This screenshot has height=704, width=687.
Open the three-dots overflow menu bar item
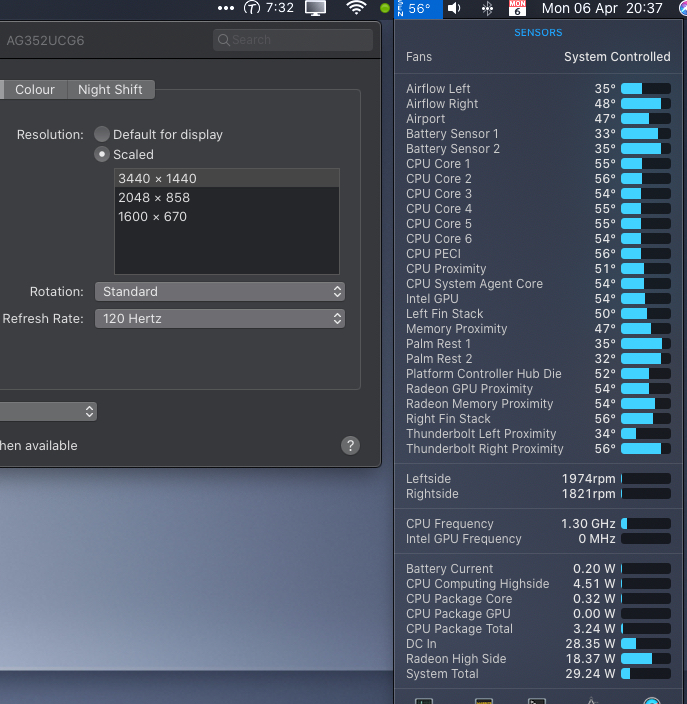click(x=225, y=8)
